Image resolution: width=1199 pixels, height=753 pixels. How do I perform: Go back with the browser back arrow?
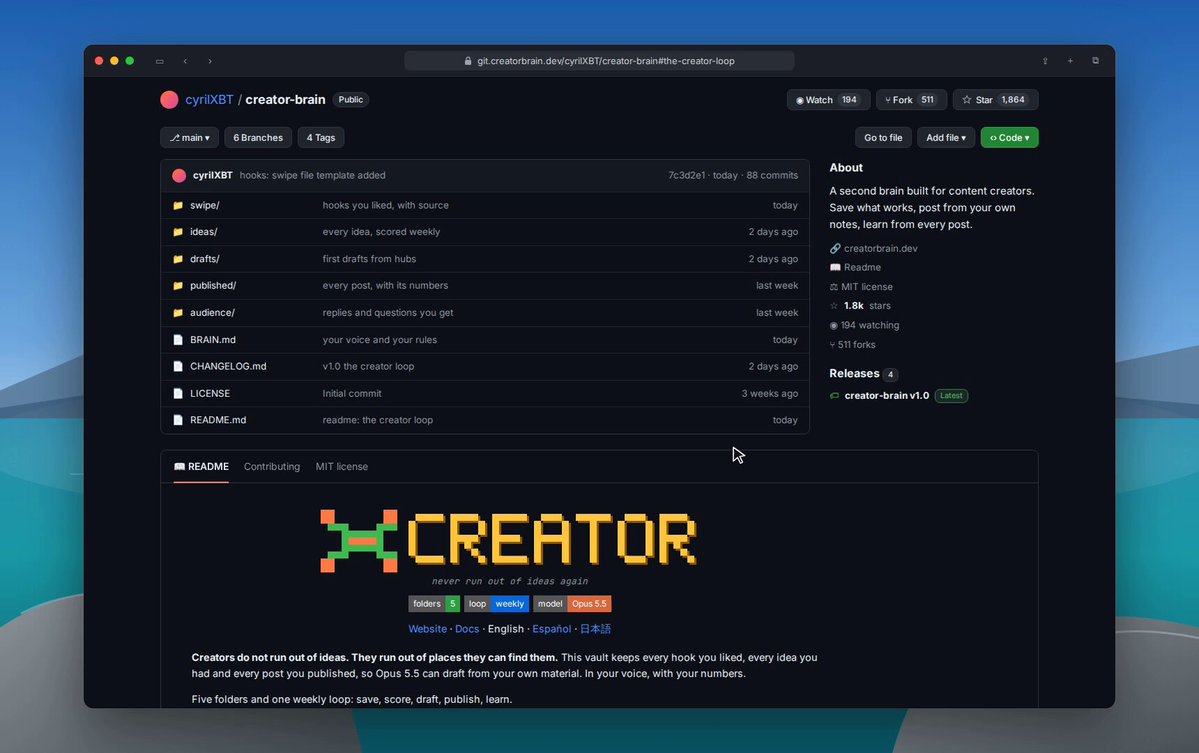coord(185,61)
